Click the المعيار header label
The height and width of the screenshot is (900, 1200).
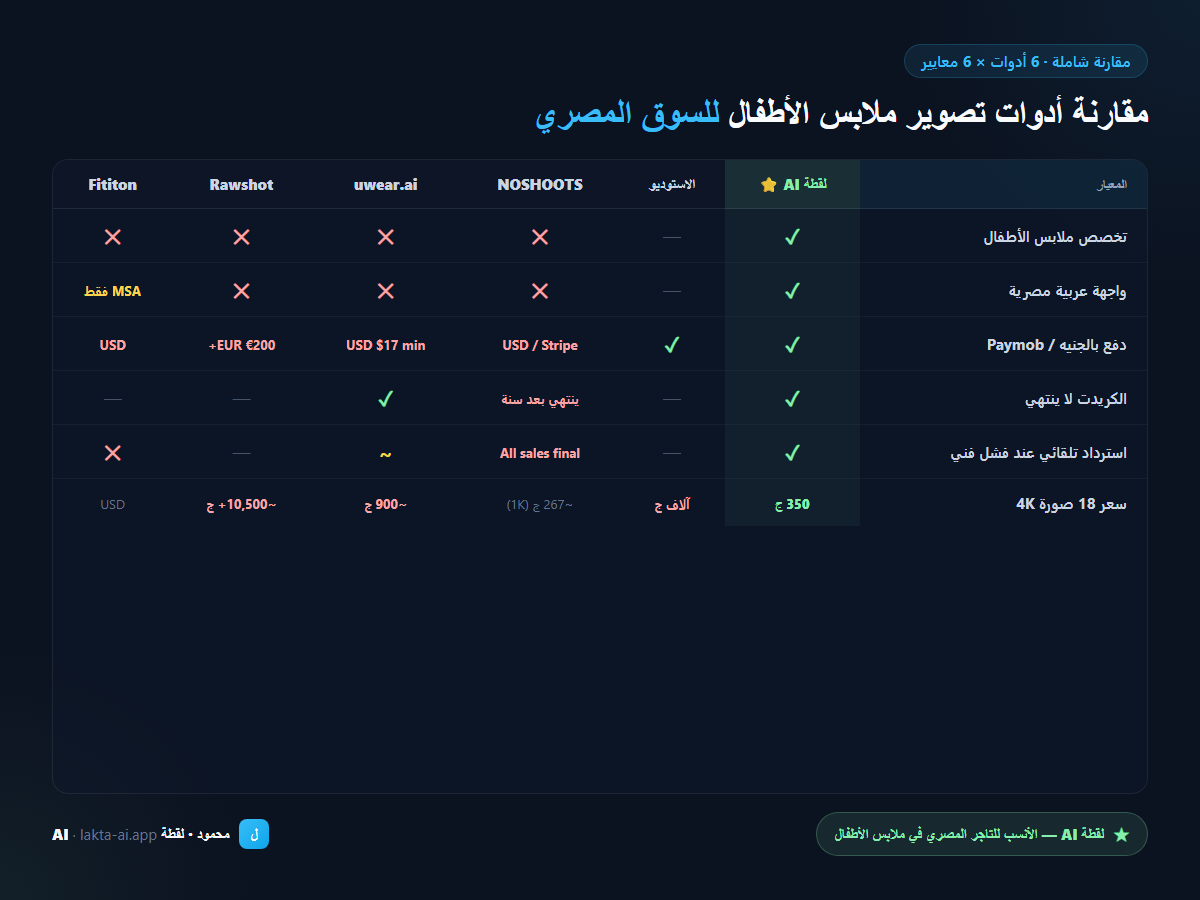tap(1113, 185)
